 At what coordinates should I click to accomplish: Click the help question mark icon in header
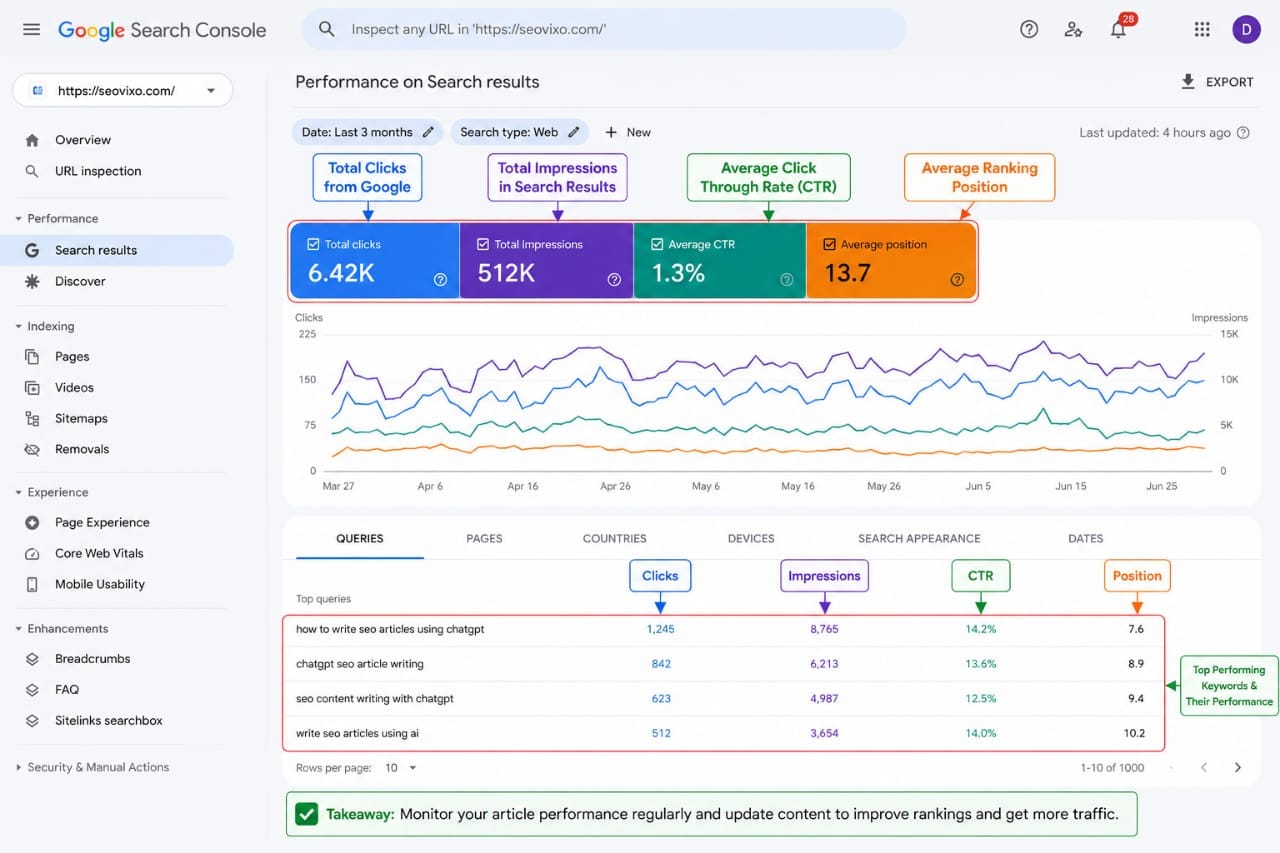[x=1029, y=30]
